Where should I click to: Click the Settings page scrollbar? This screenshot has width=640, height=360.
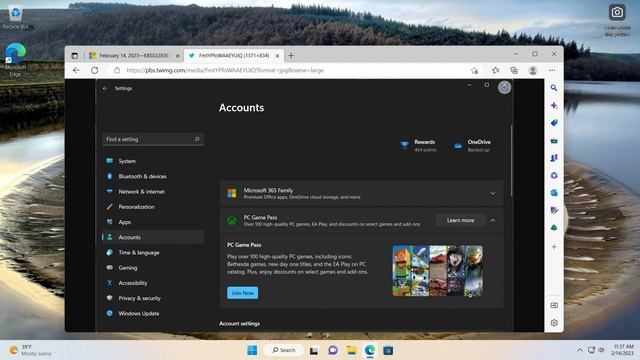pos(511,161)
